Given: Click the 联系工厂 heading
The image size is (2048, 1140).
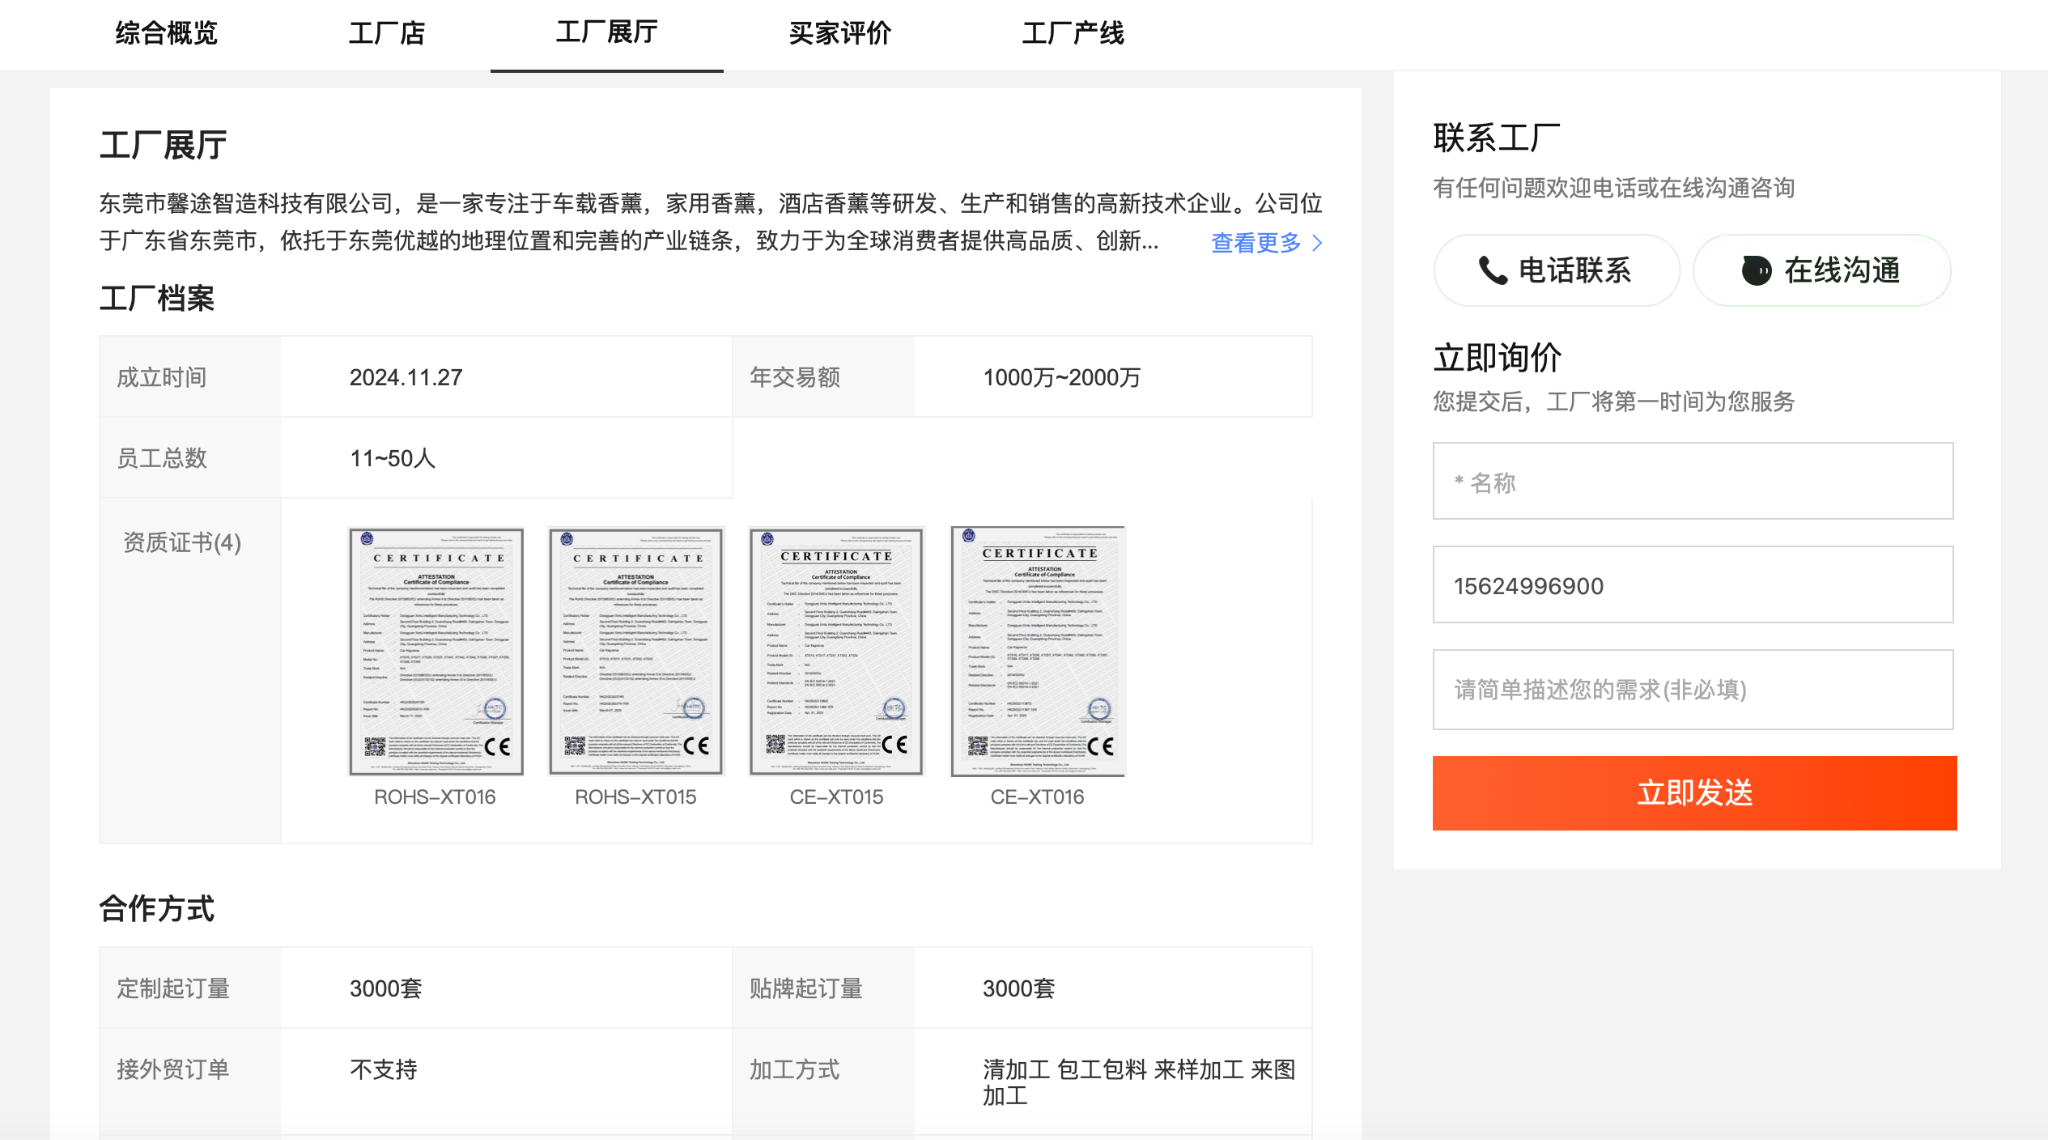Looking at the screenshot, I should 1498,137.
